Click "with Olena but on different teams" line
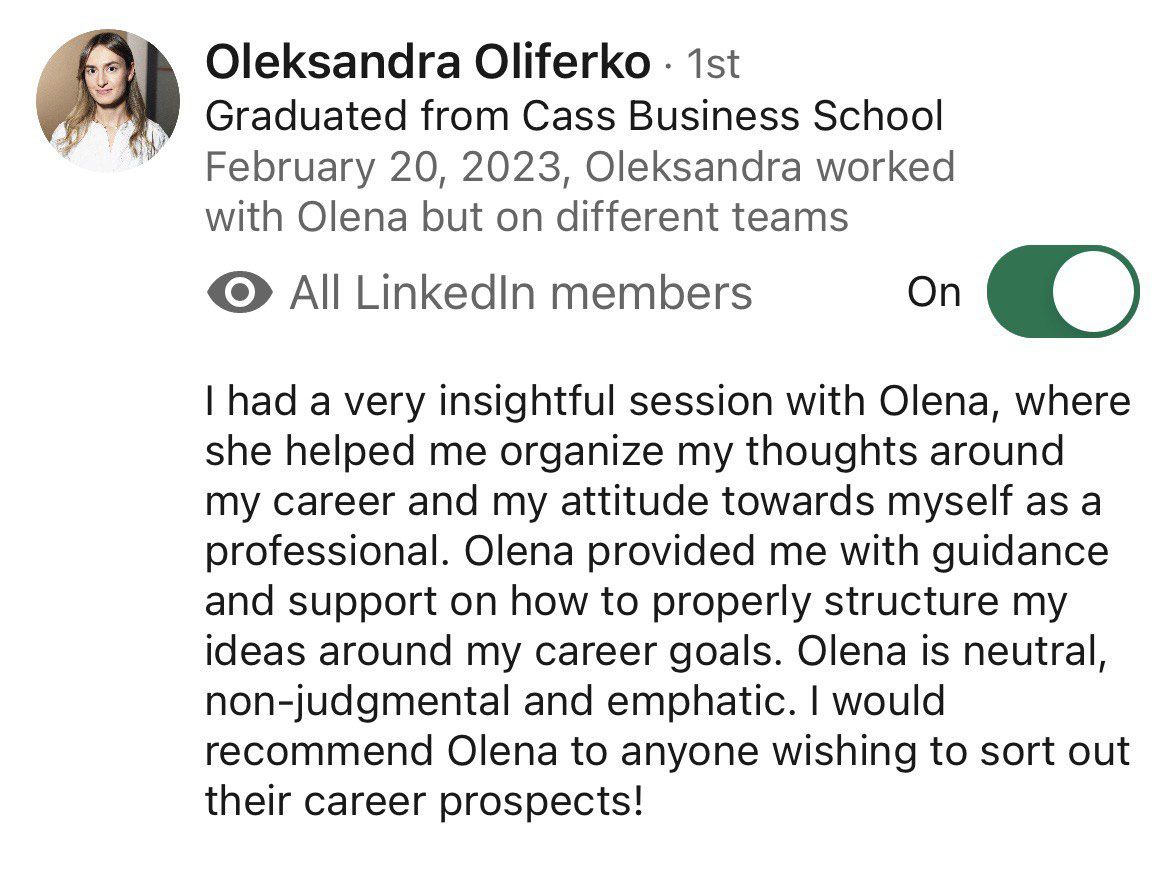Image resolution: width=1170 pixels, height=869 pixels. [x=527, y=217]
